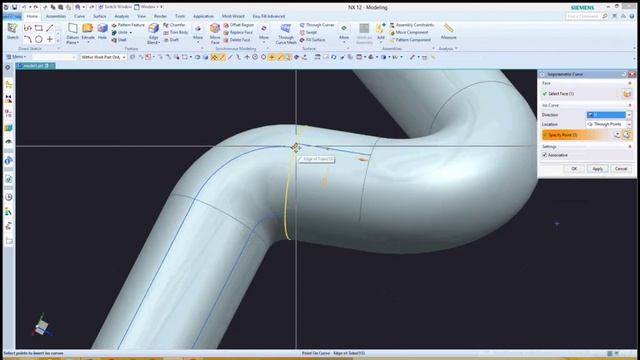Click Offset Region button
This screenshot has width=640, height=360.
(x=239, y=25)
